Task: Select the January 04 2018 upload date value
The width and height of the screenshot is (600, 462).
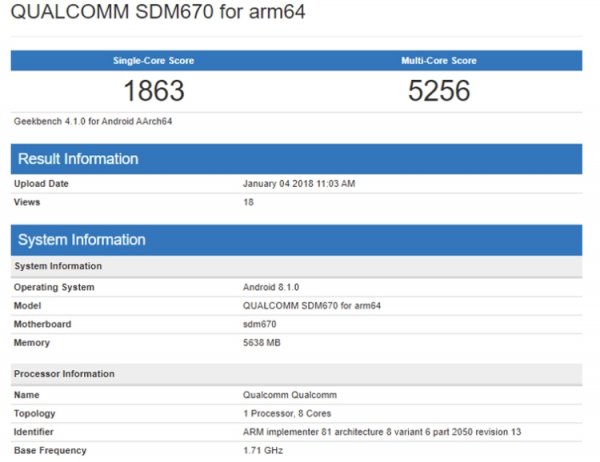Action: click(299, 184)
